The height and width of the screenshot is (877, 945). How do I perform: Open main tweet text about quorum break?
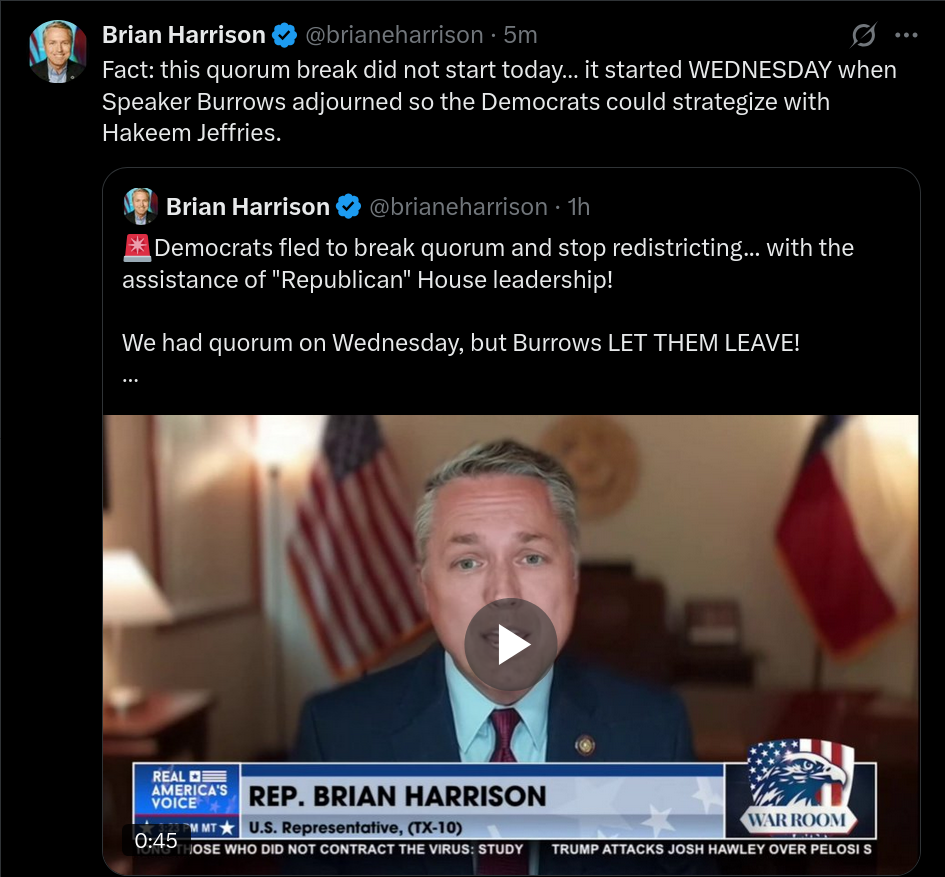pyautogui.click(x=499, y=101)
